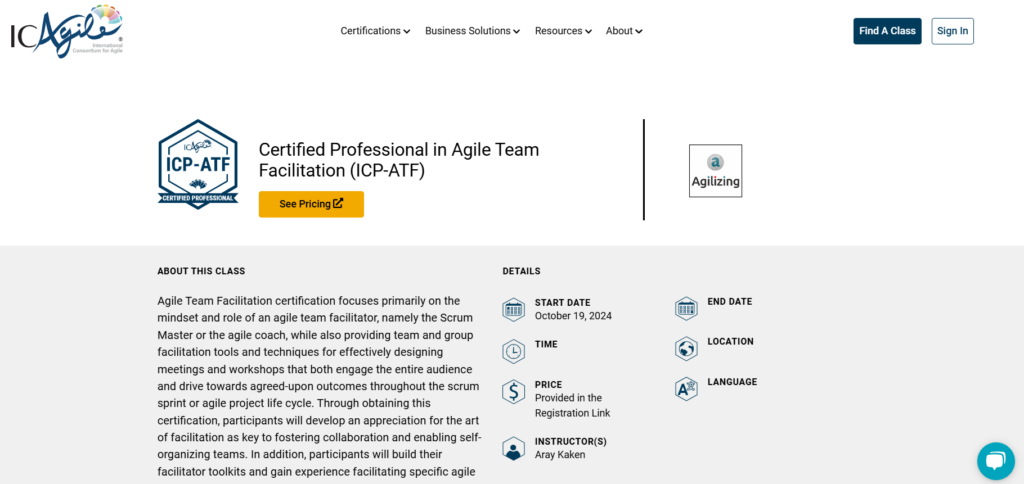Image resolution: width=1024 pixels, height=484 pixels.
Task: Click the DETAILS heading
Action: (x=521, y=271)
